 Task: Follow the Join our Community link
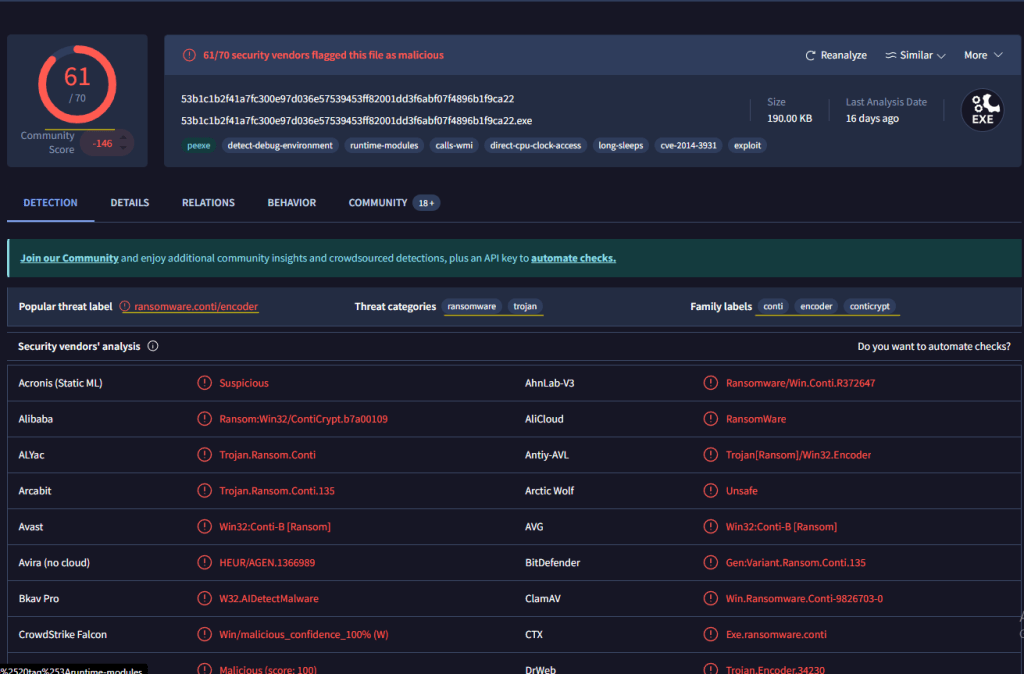[69, 258]
